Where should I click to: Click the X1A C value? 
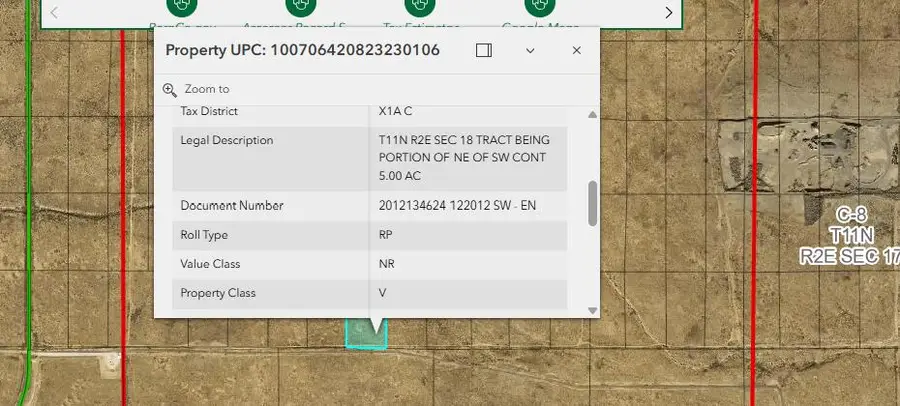click(395, 111)
